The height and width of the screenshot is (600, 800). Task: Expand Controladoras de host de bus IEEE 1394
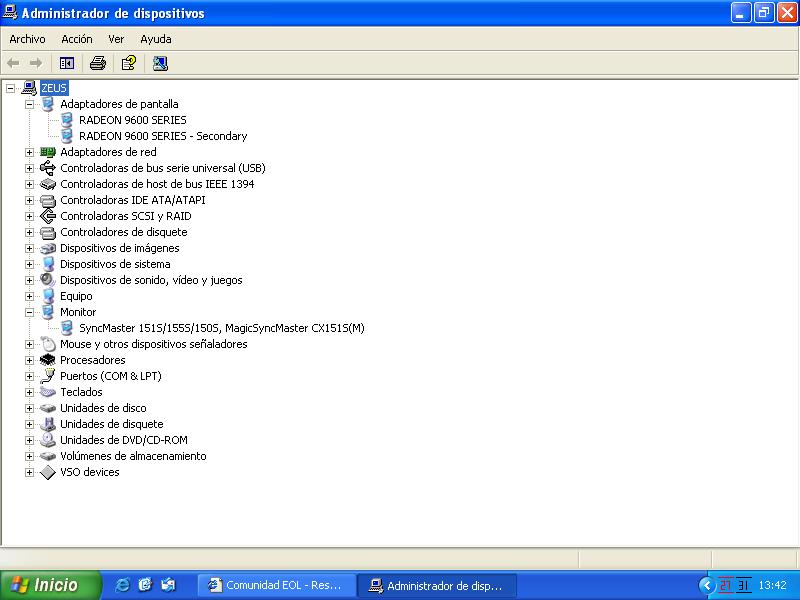click(x=30, y=185)
